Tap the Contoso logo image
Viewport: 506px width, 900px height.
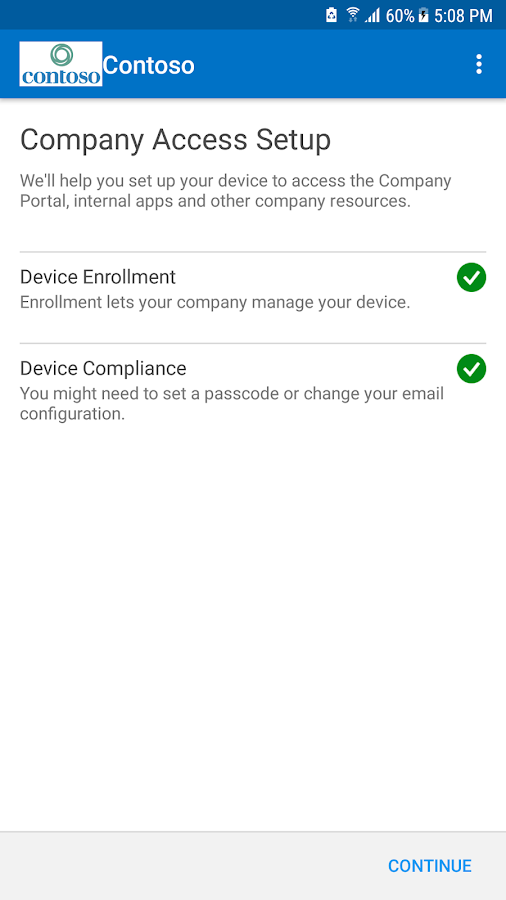(x=61, y=64)
